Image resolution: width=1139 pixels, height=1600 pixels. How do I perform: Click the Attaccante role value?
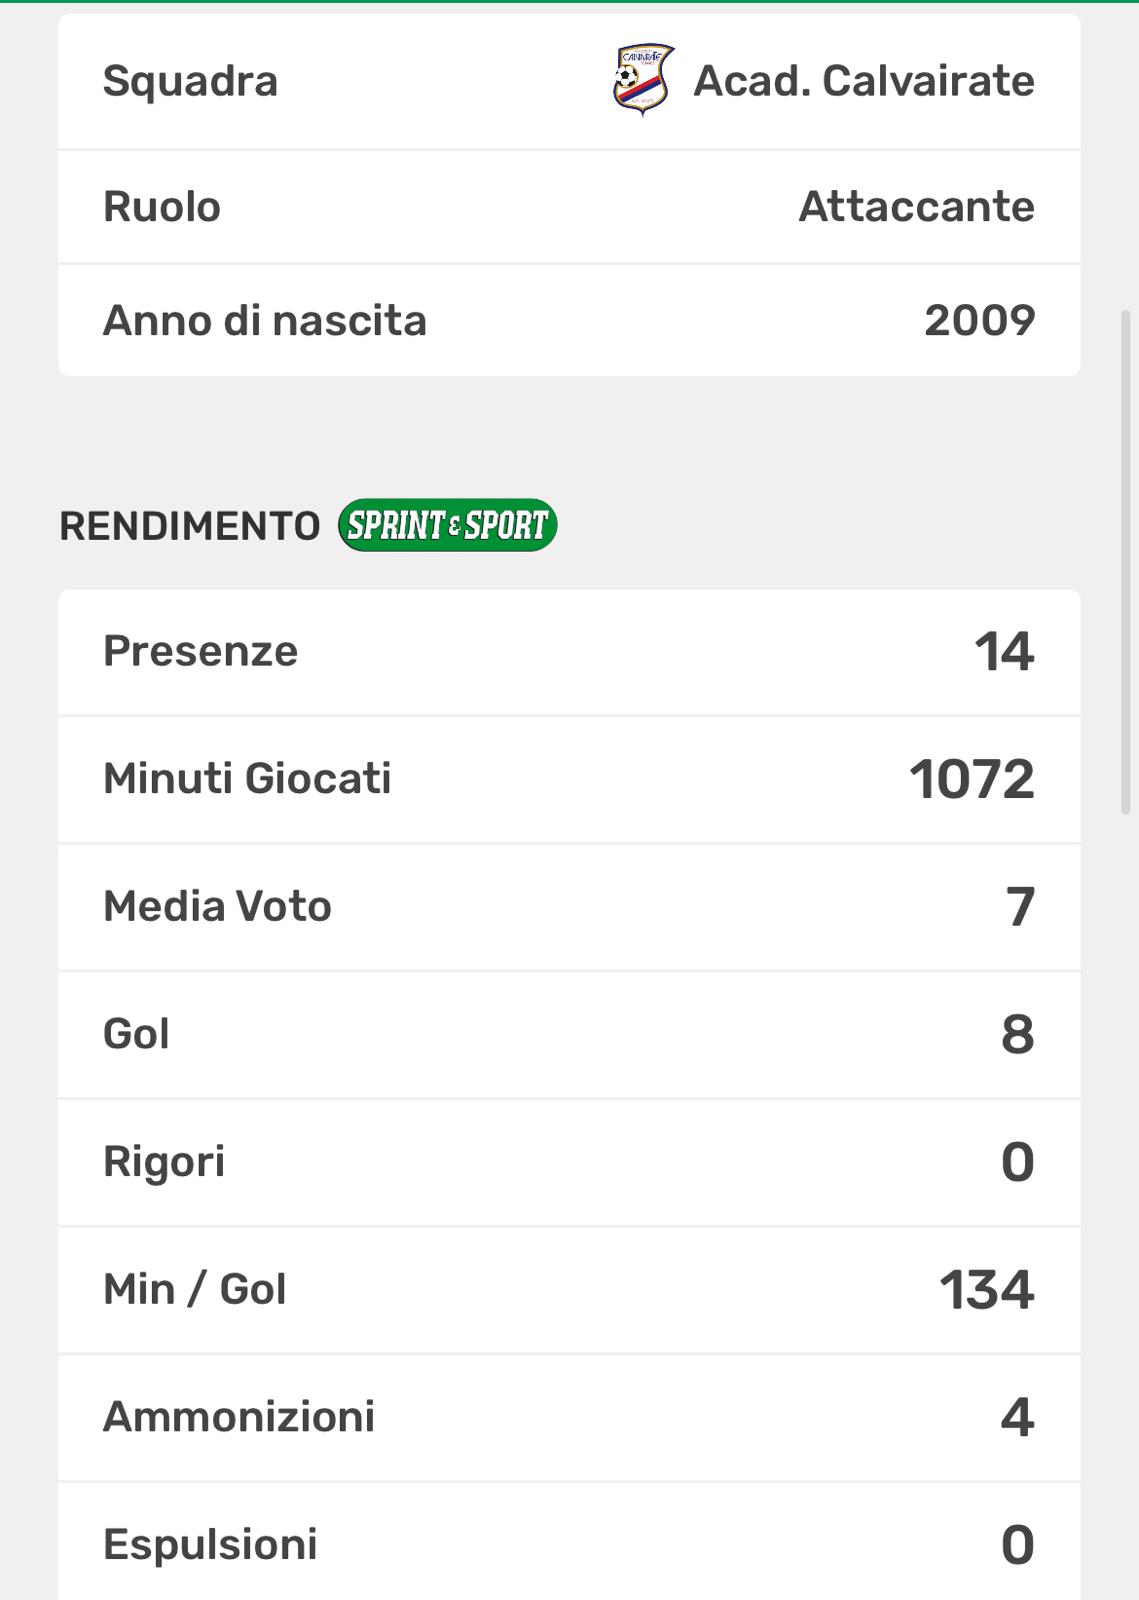click(x=916, y=207)
